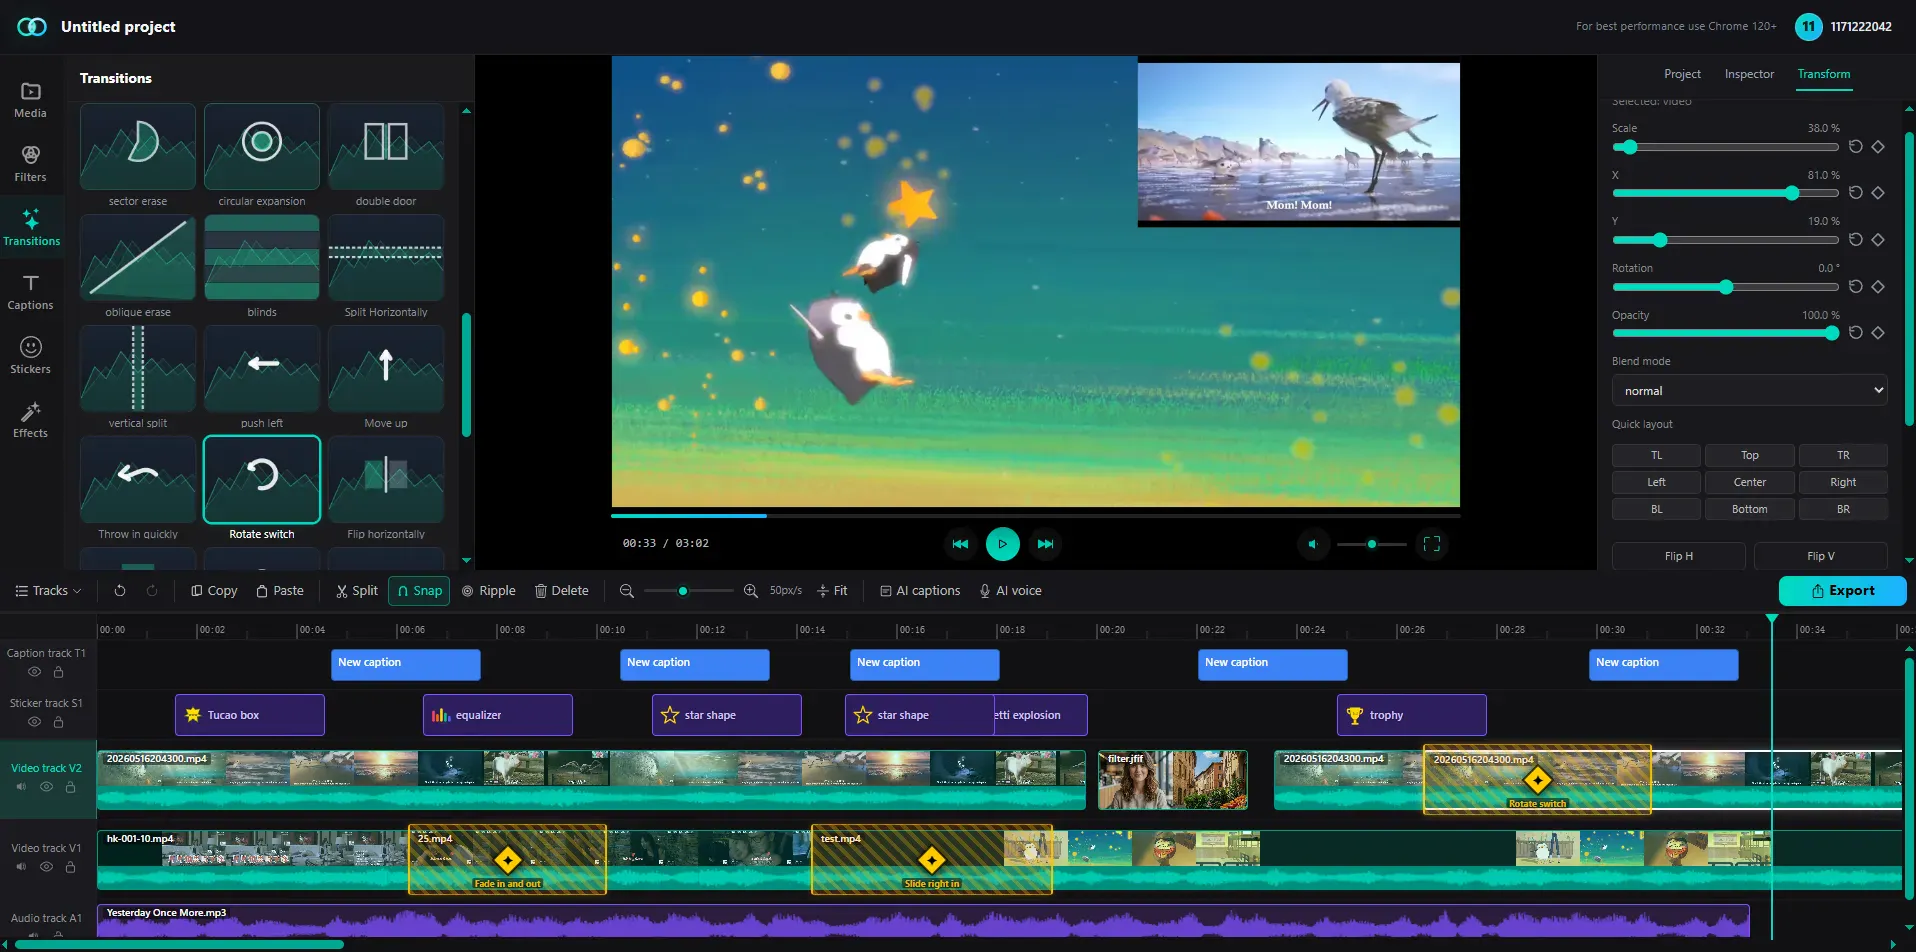Click the Copy button
Viewport: 1916px width, 952px height.
click(x=214, y=591)
